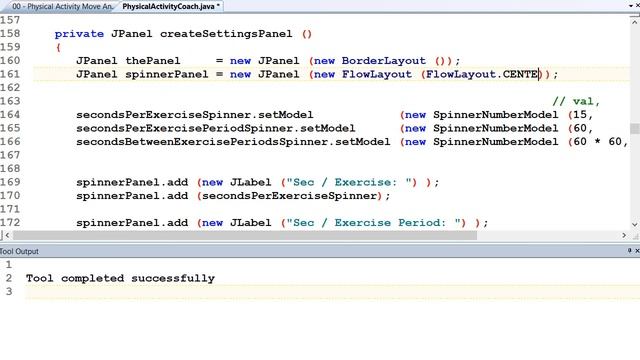Click secondsBetweenExercisePeriodsSpinner.setModel on line 166

tap(233, 142)
